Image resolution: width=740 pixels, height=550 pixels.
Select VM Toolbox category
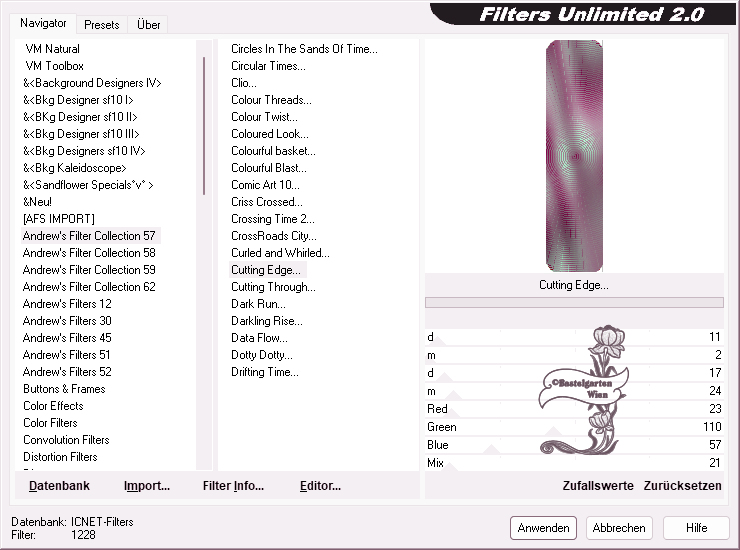click(54, 66)
